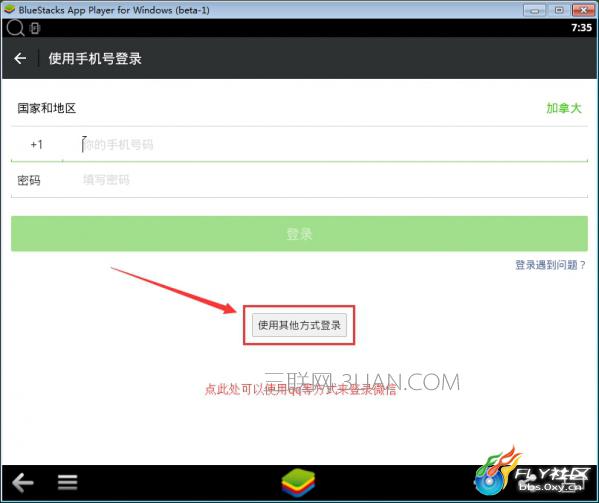Click the phone device icon beside search
Screen dimensions: 599x503
[x=35, y=28]
